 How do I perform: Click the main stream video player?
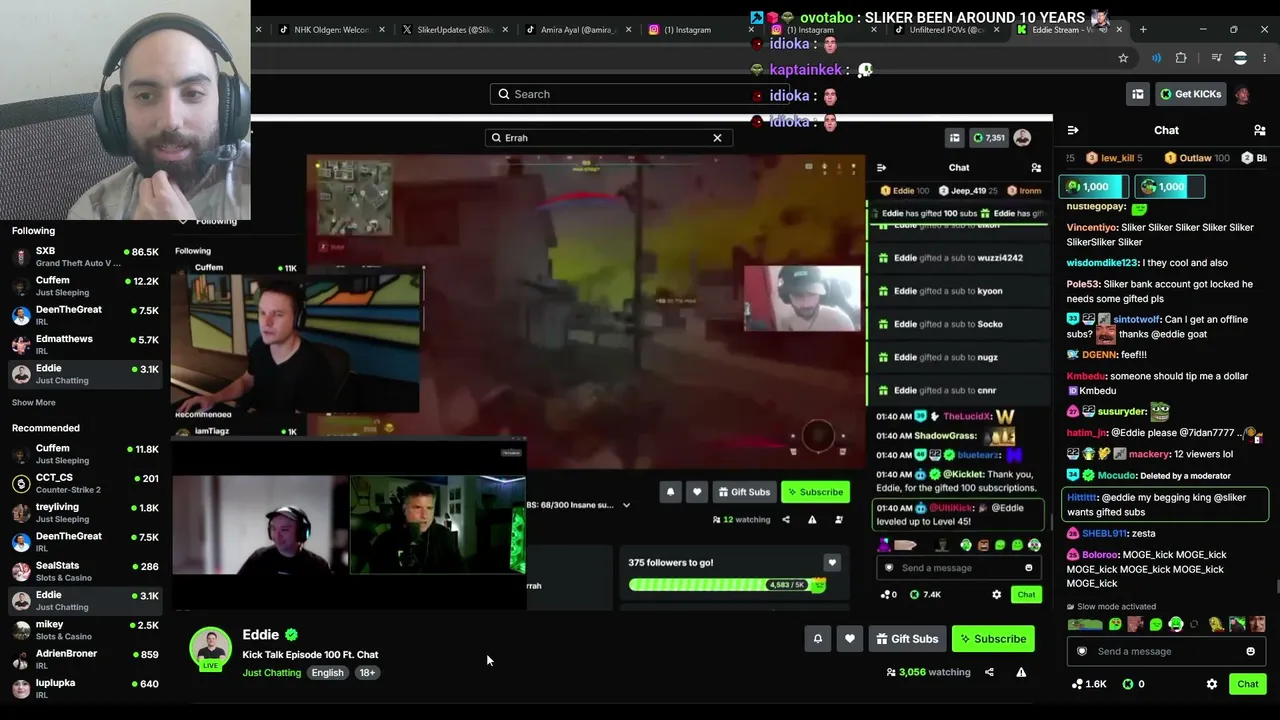610,365
